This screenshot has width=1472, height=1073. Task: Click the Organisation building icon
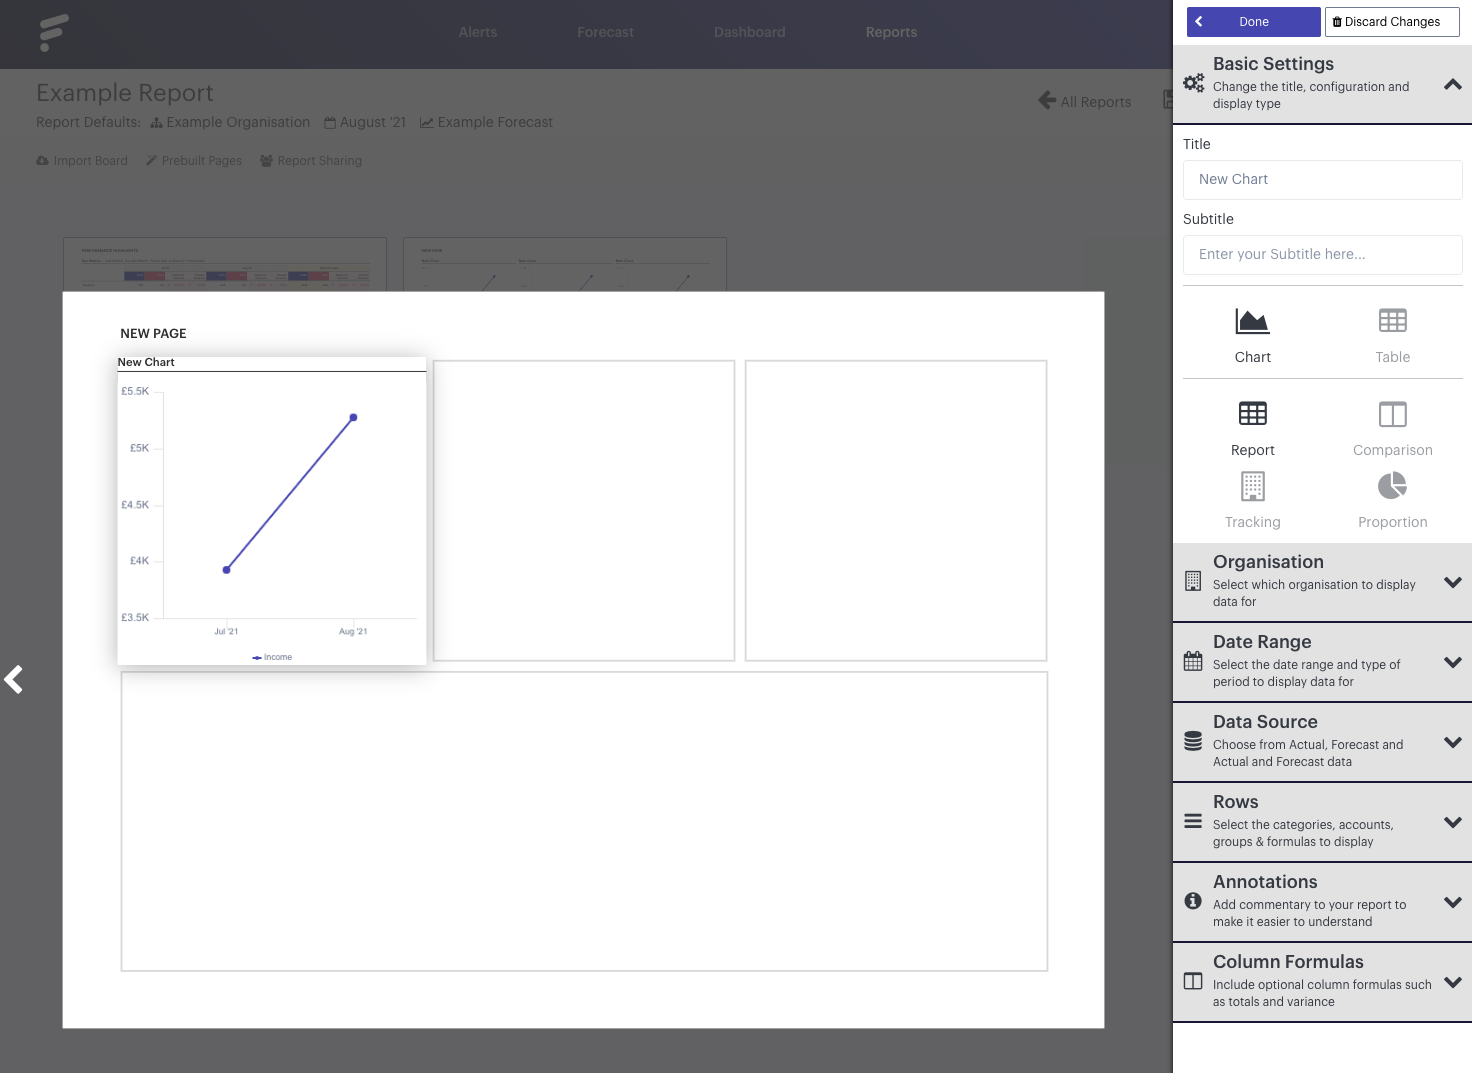pos(1193,581)
